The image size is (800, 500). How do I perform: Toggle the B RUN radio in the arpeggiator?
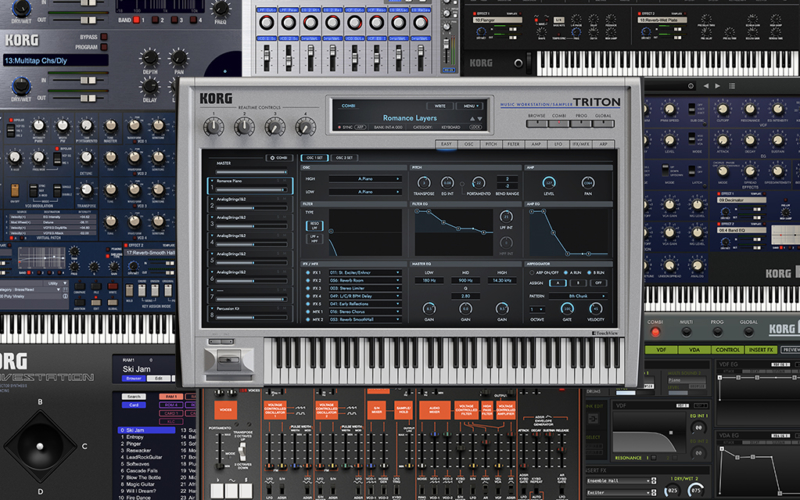pos(589,272)
